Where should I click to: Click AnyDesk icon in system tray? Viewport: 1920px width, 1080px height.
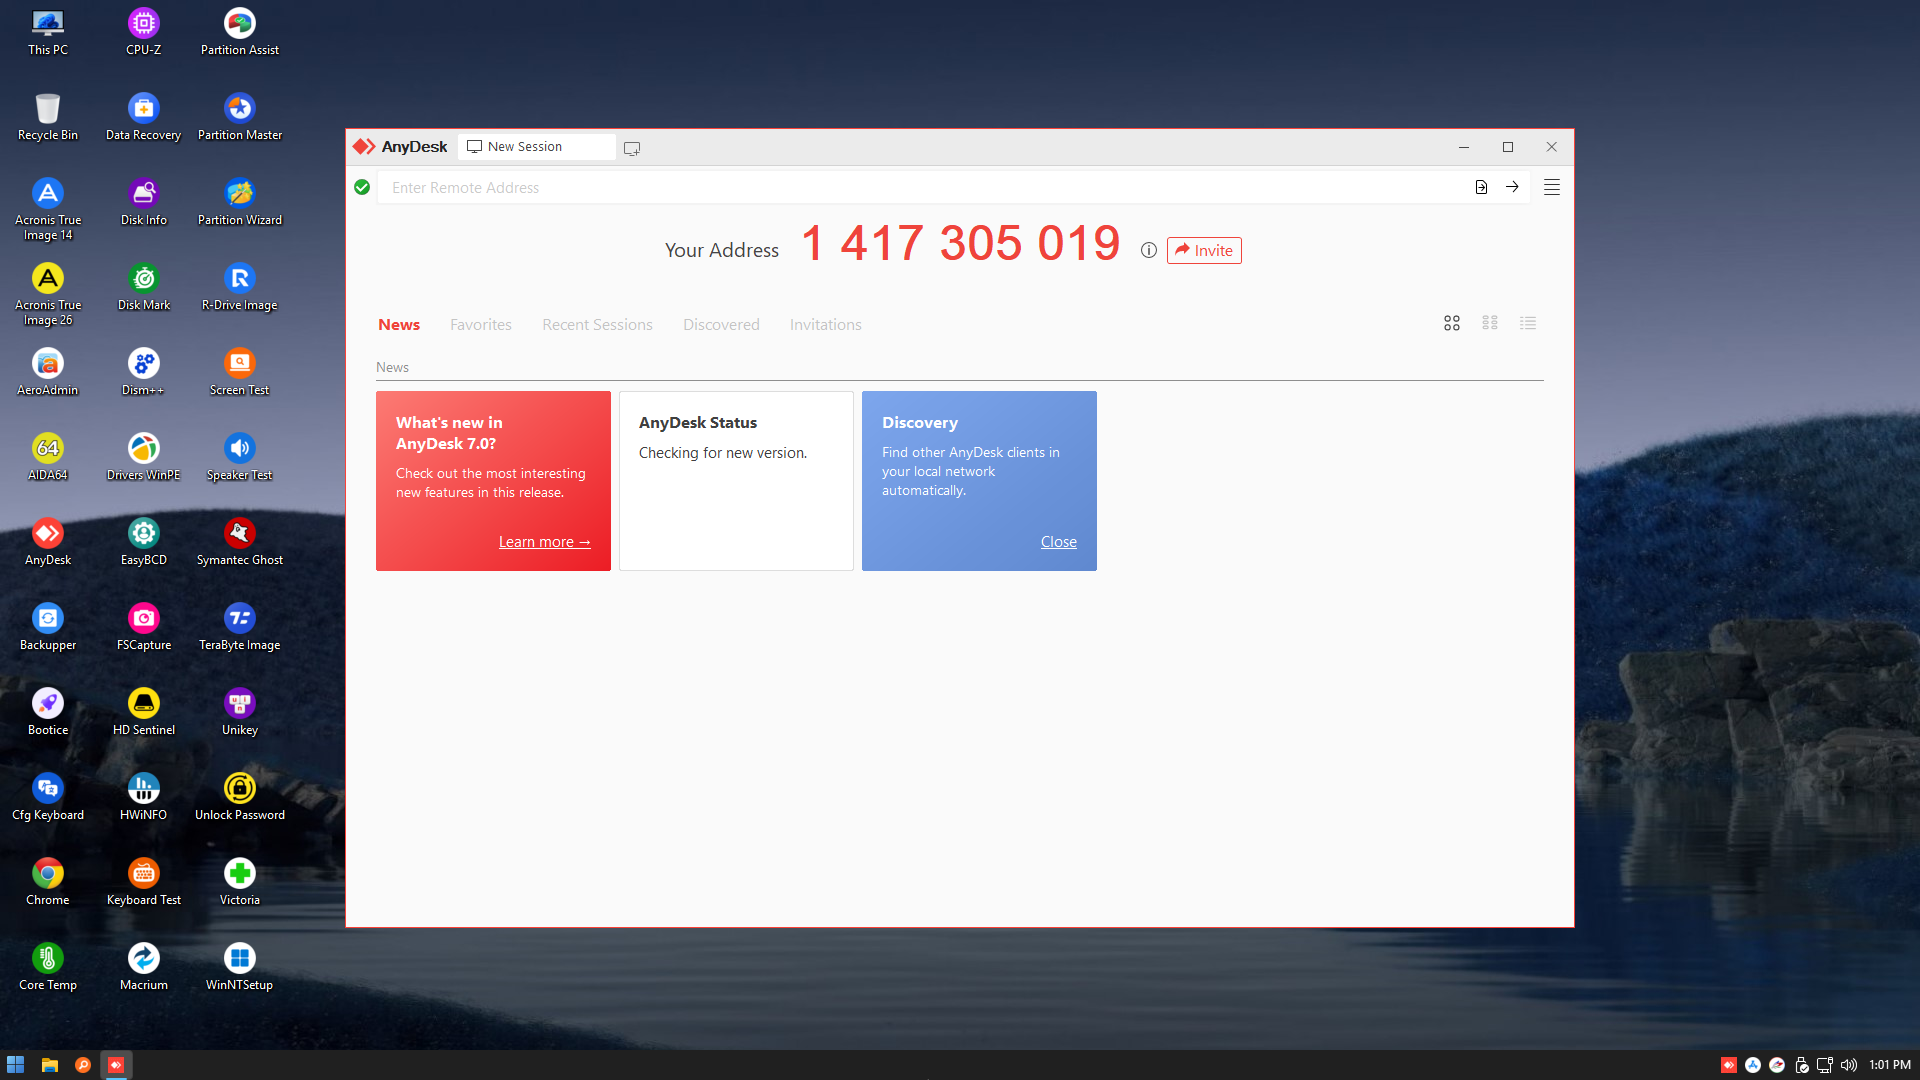pyautogui.click(x=1729, y=1065)
